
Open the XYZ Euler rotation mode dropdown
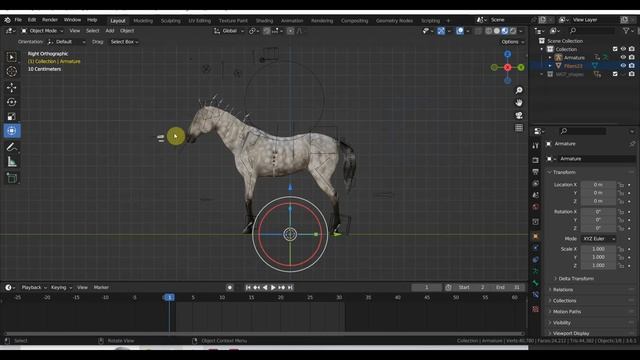point(598,239)
